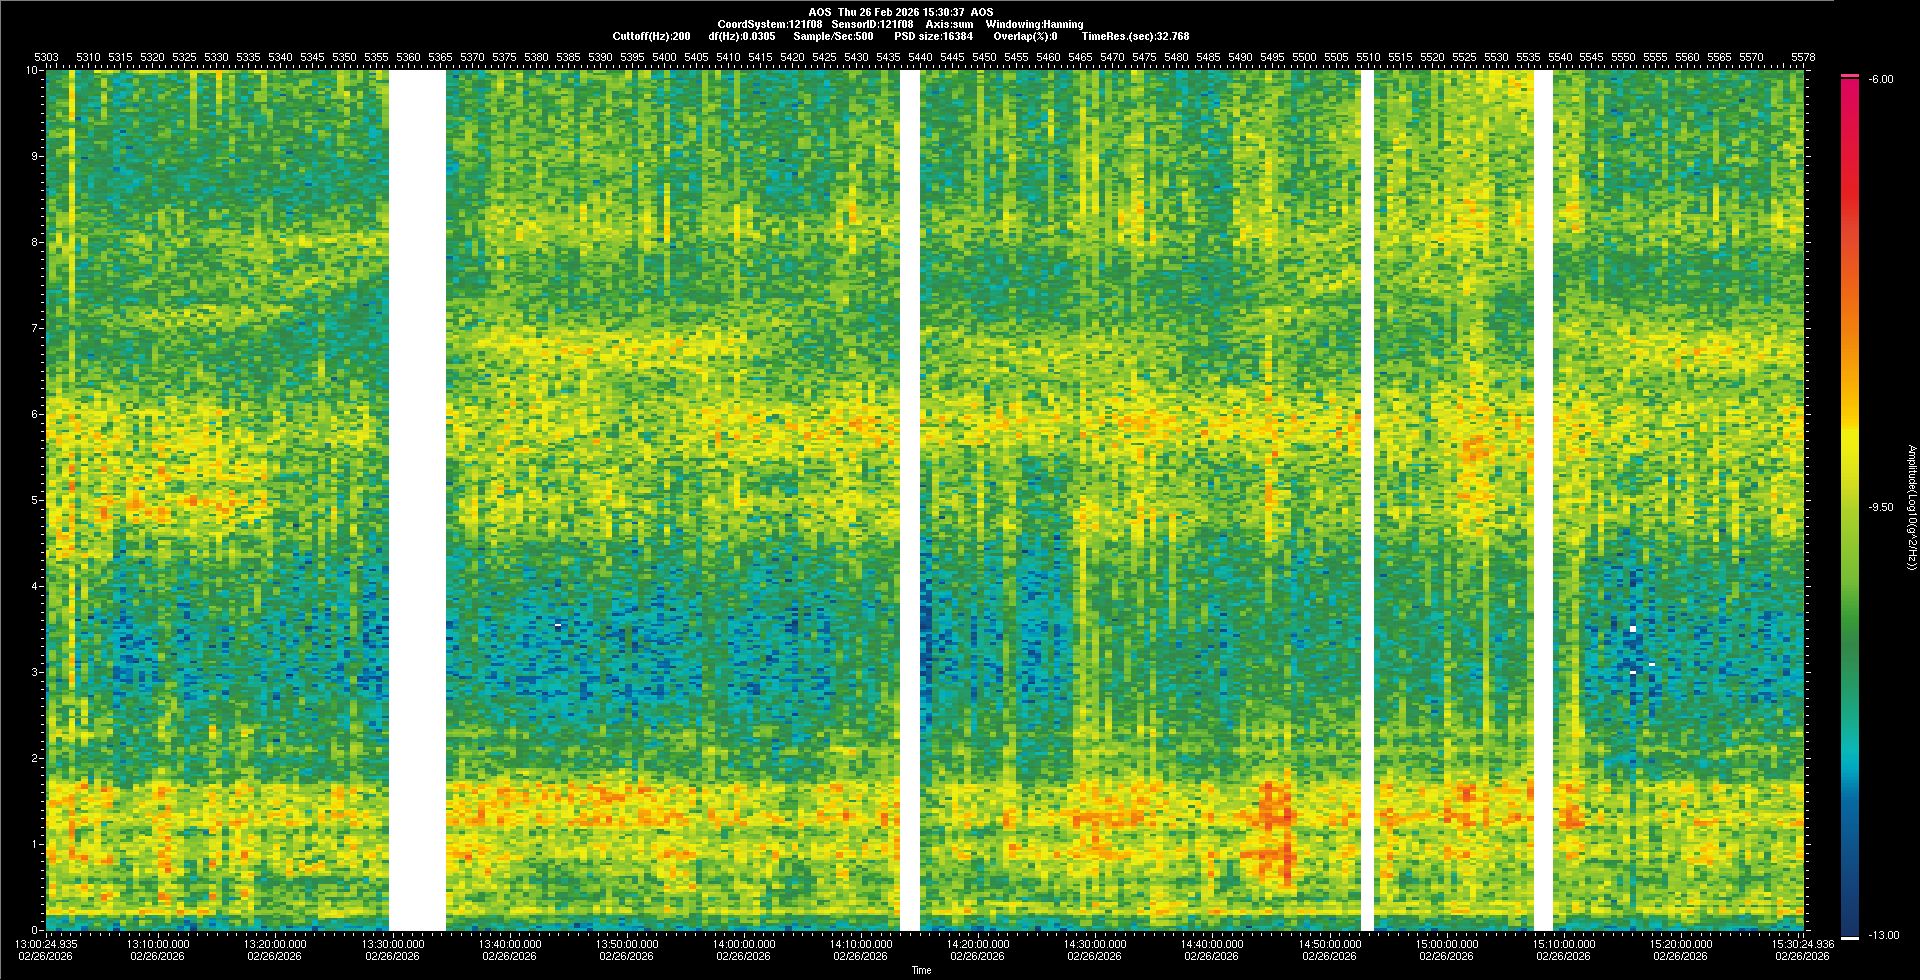
Task: Click the white gap before 15:10
Action: [1543, 500]
